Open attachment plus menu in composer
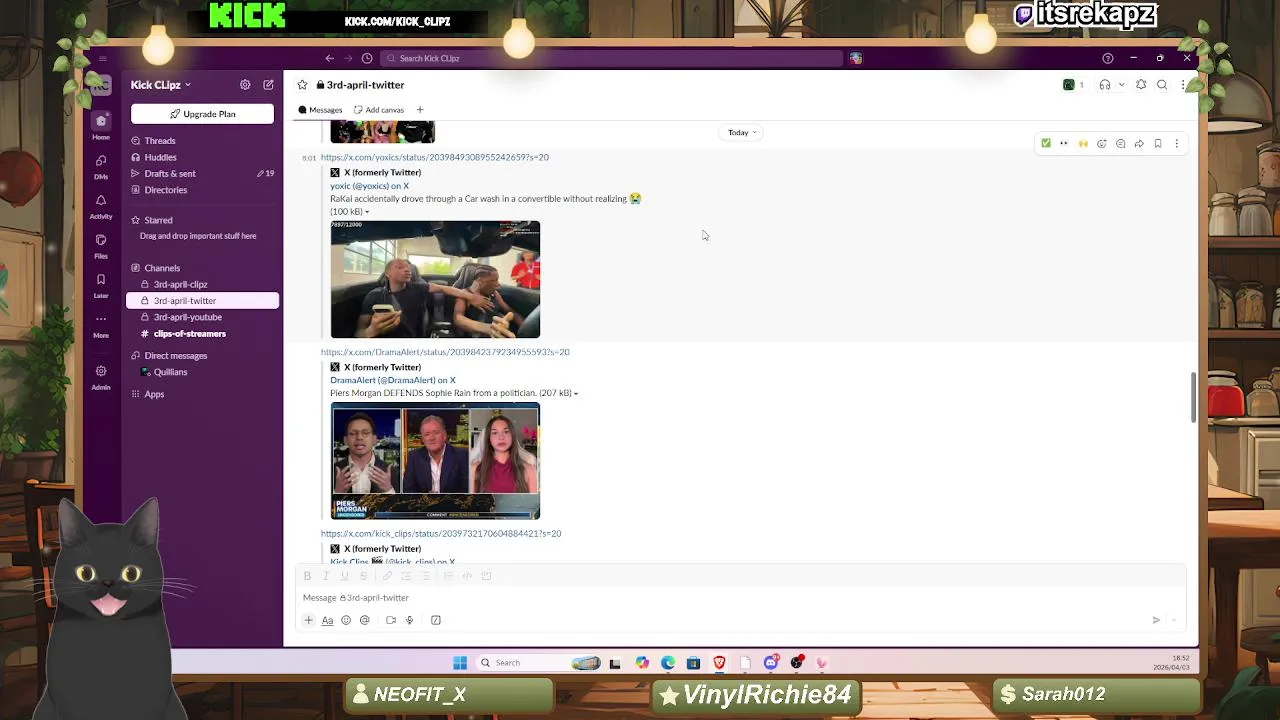 coord(308,620)
